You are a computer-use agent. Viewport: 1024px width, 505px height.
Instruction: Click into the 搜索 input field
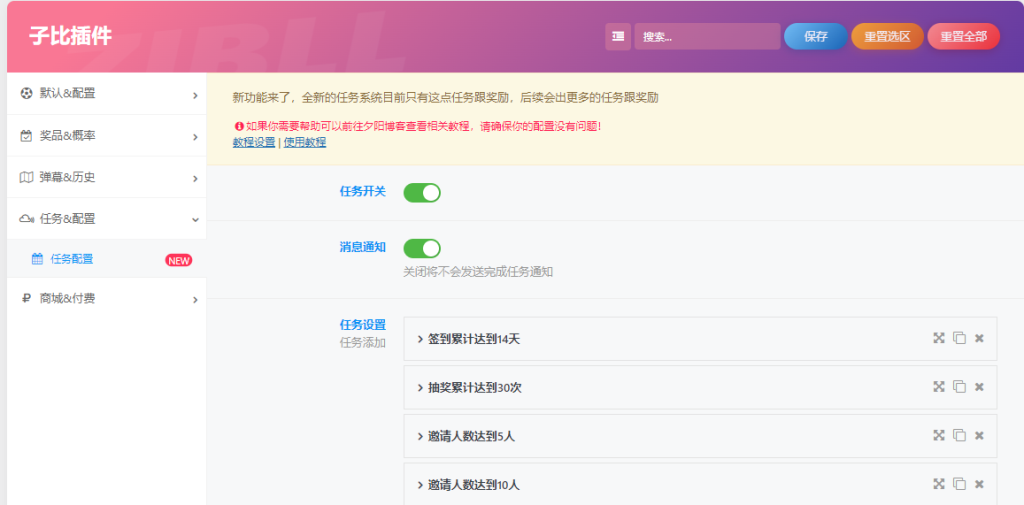706,37
